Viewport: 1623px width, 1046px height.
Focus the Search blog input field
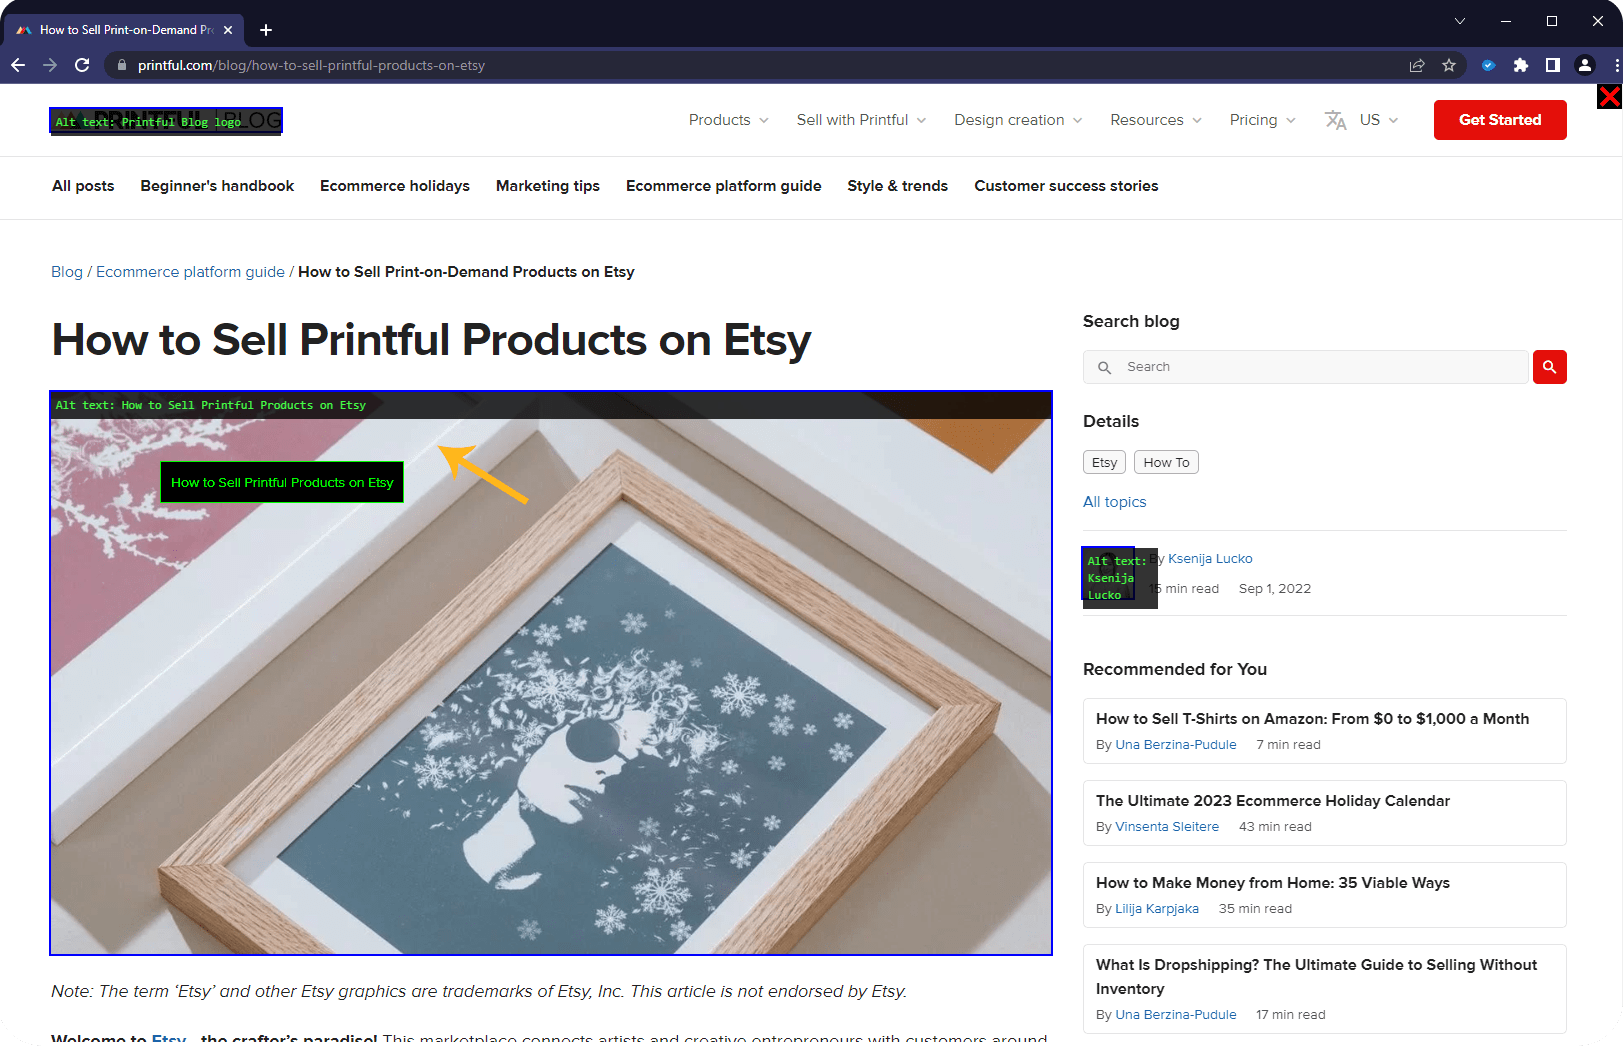pos(1306,367)
